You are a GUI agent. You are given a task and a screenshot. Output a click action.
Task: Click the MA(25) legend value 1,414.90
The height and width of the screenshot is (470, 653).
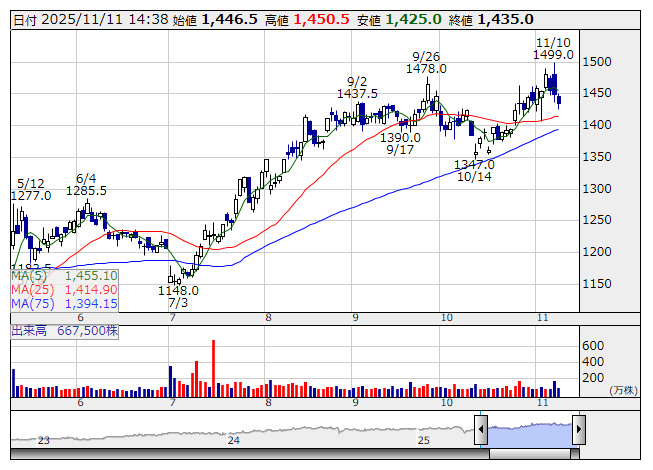click(x=91, y=290)
